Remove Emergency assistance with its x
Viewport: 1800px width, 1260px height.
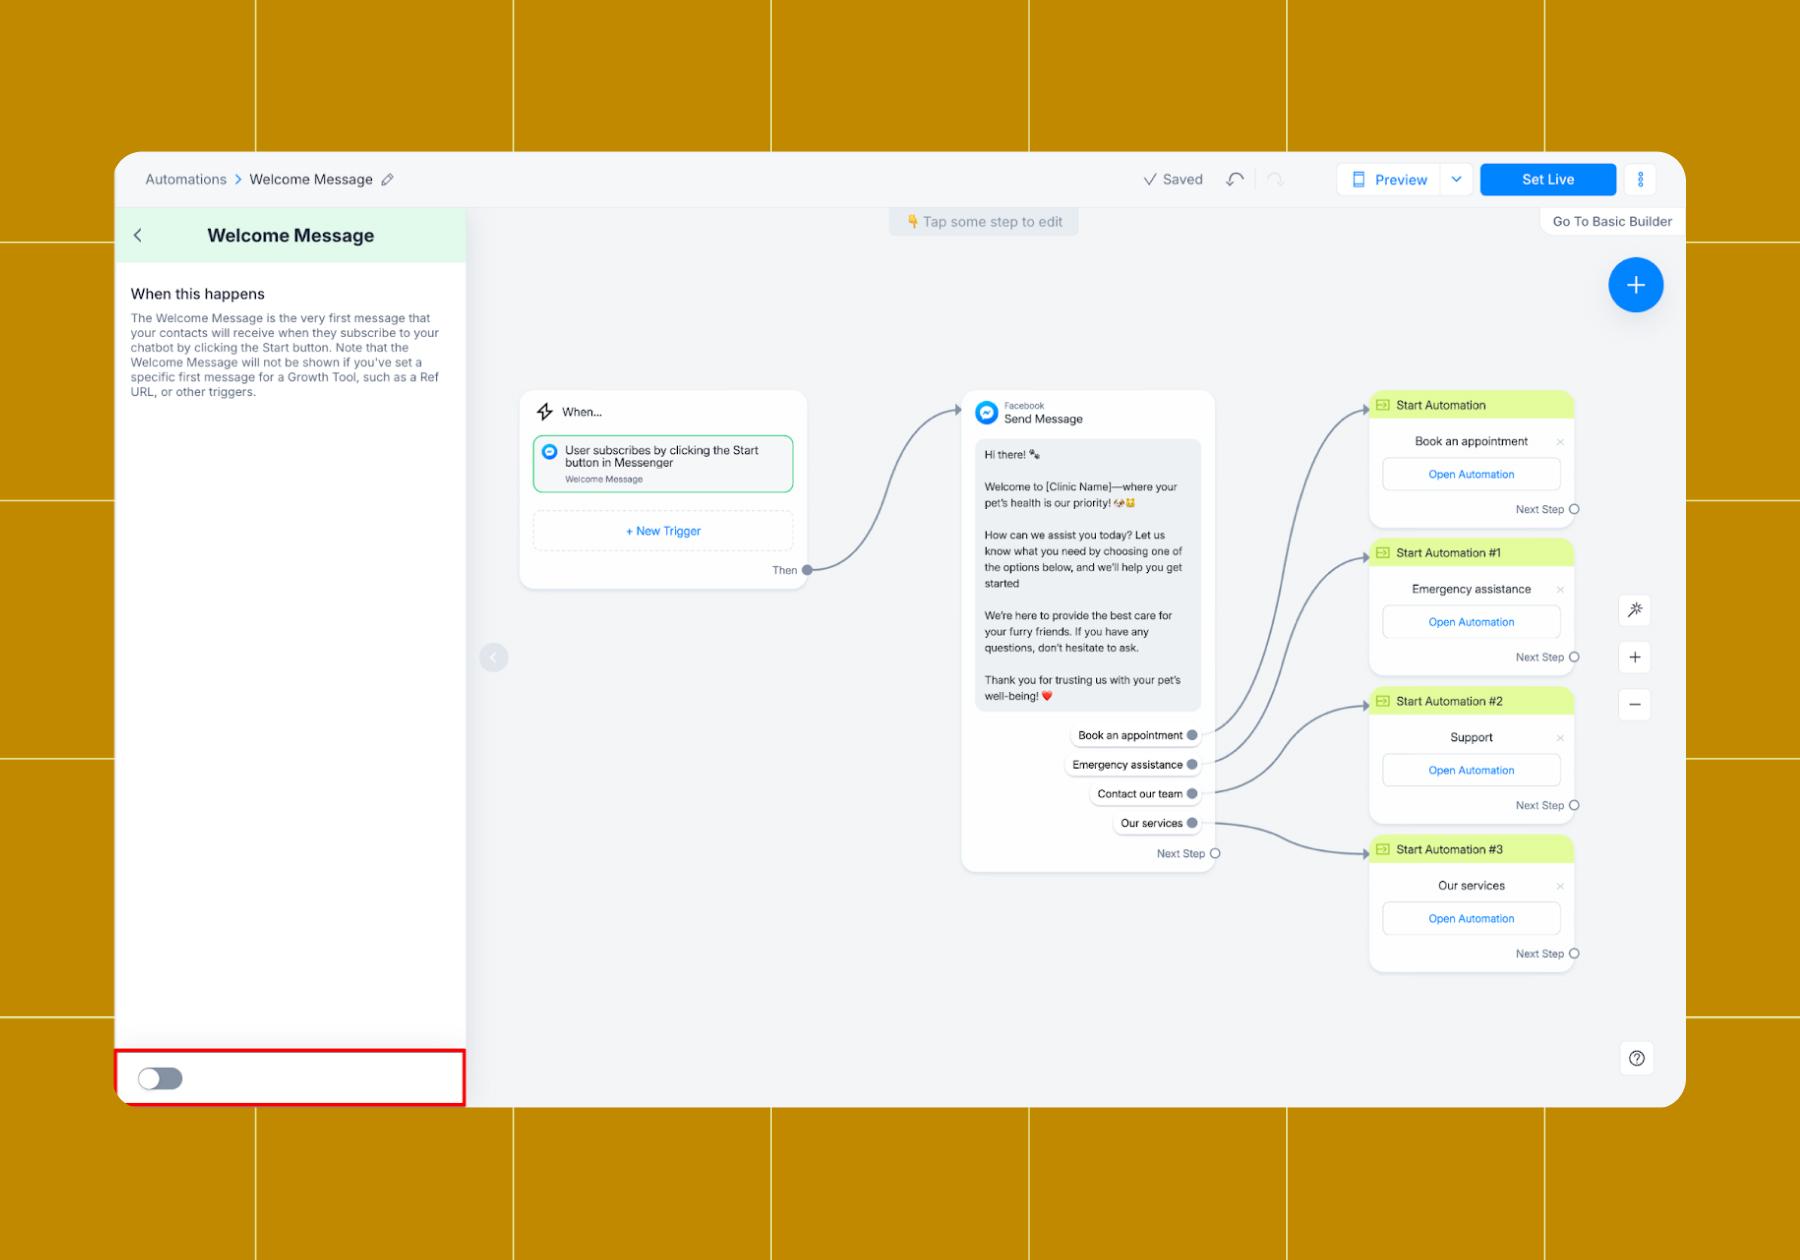coord(1559,590)
